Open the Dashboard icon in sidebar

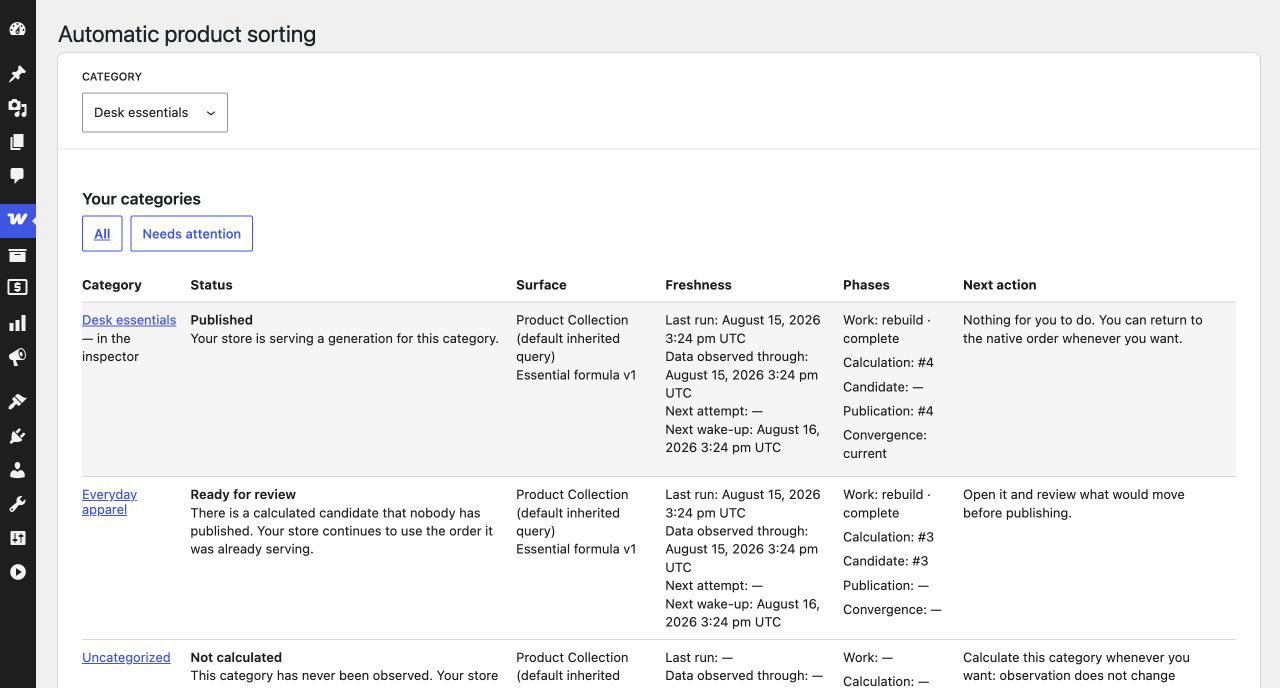click(17, 29)
